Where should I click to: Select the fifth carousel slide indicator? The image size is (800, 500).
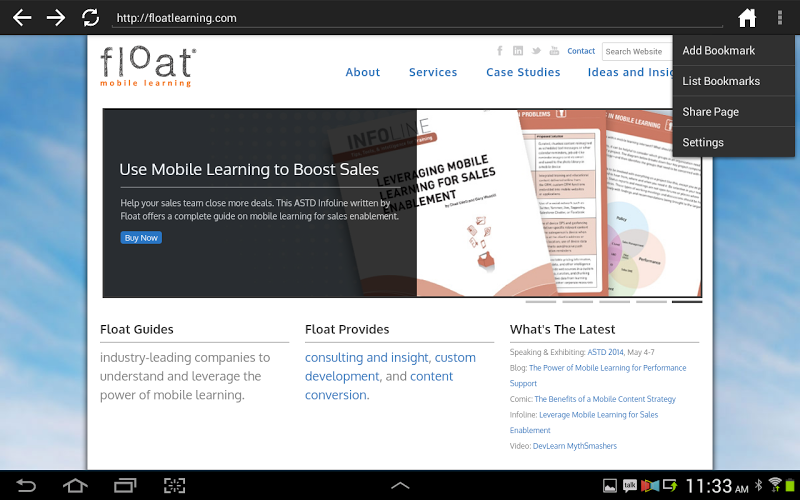coord(687,302)
